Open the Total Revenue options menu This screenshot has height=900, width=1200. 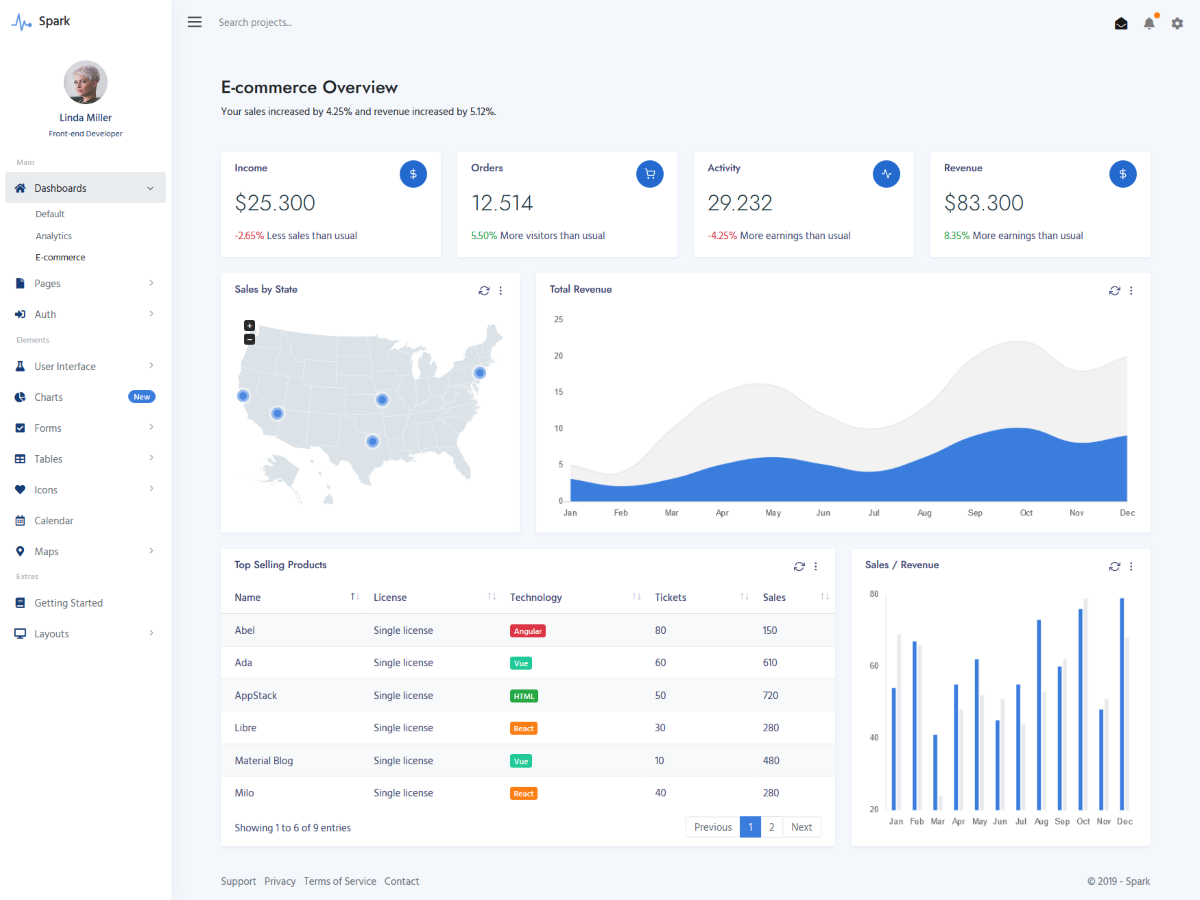click(x=1131, y=290)
